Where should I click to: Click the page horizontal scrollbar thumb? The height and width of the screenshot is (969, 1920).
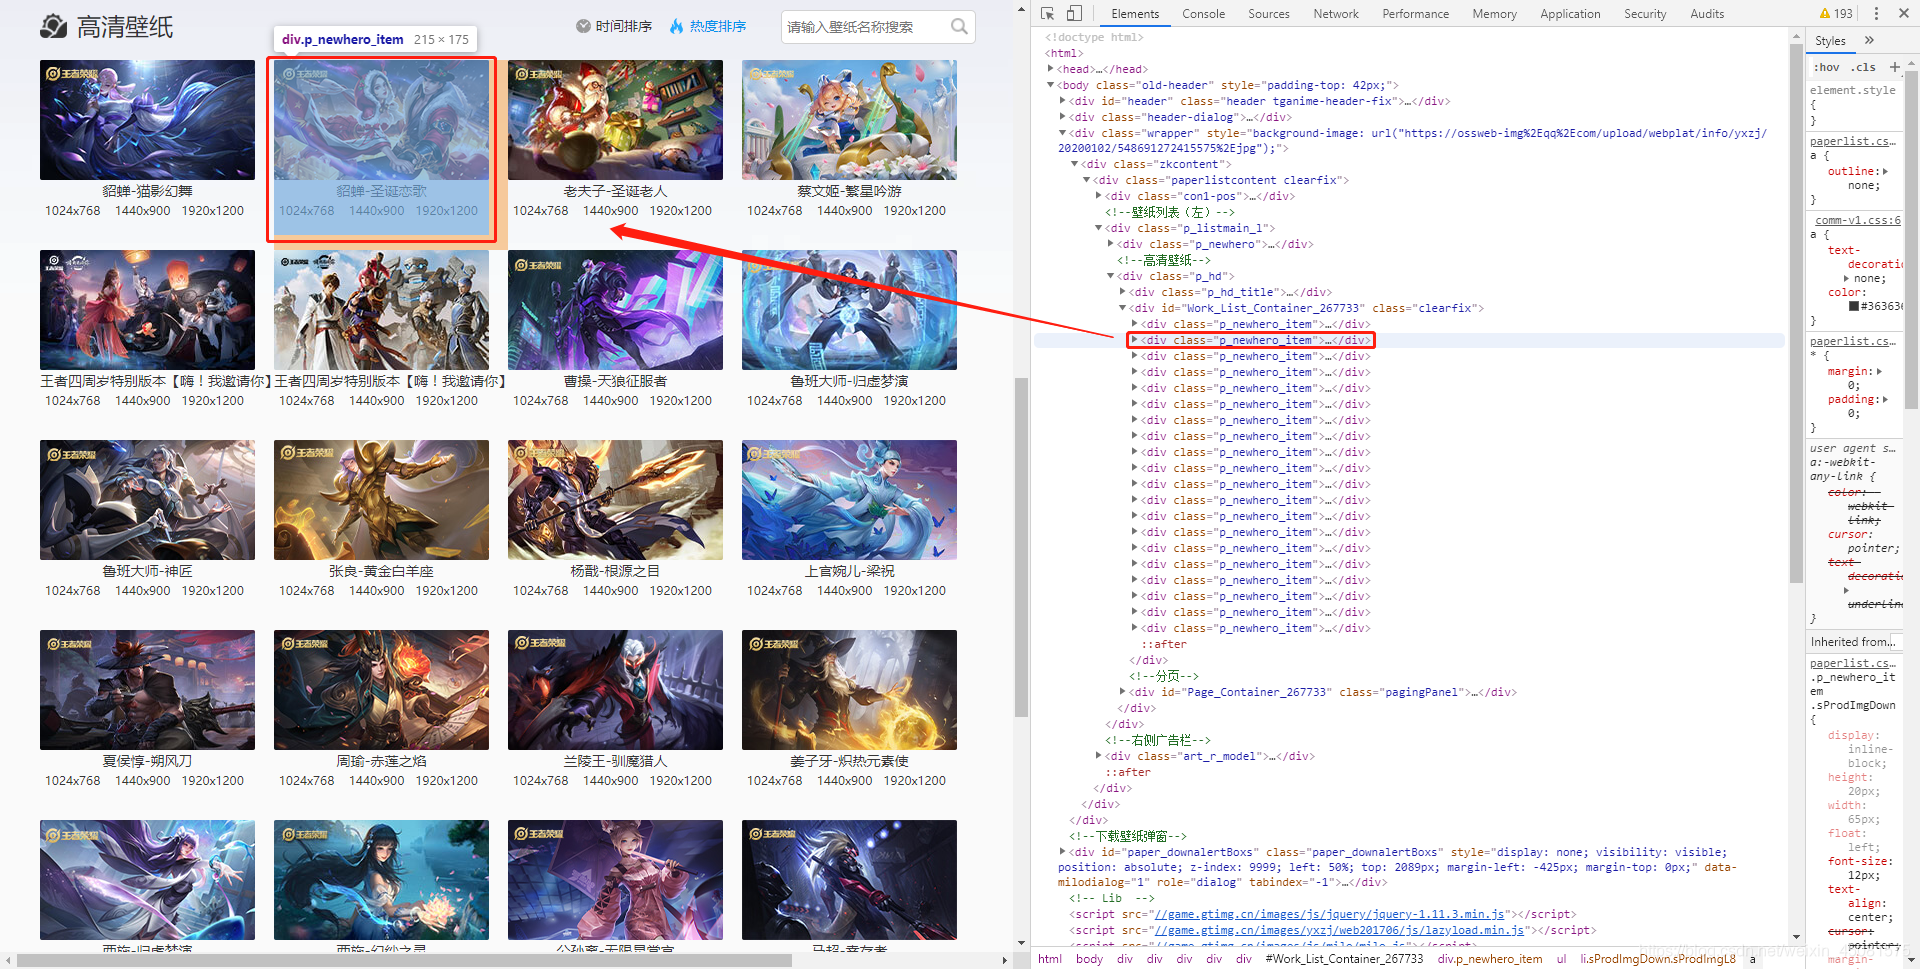(x=404, y=961)
